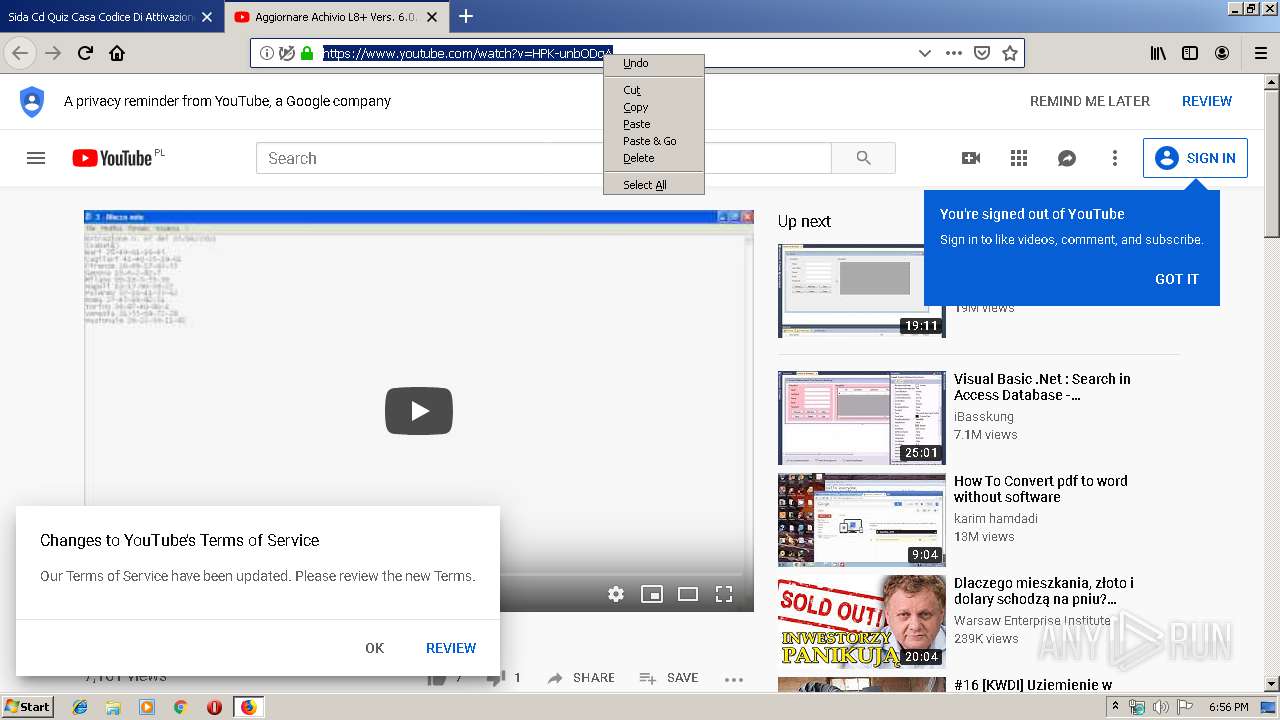Viewport: 1280px width, 720px height.
Task: Play the video with center play button
Action: pyautogui.click(x=419, y=410)
